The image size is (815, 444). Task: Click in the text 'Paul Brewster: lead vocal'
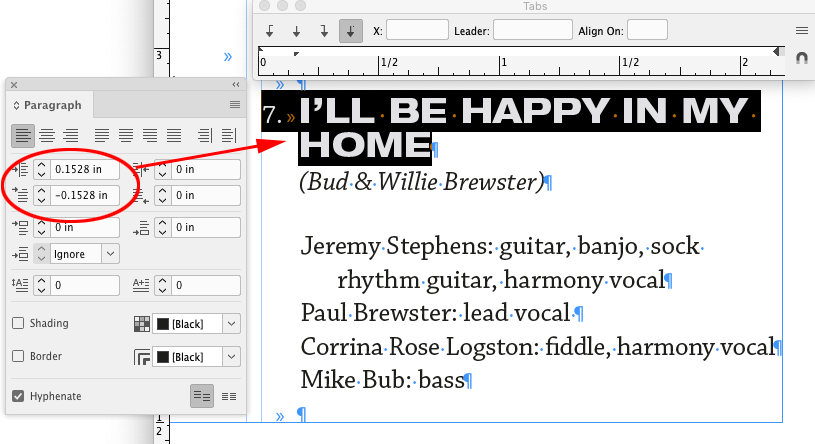435,313
